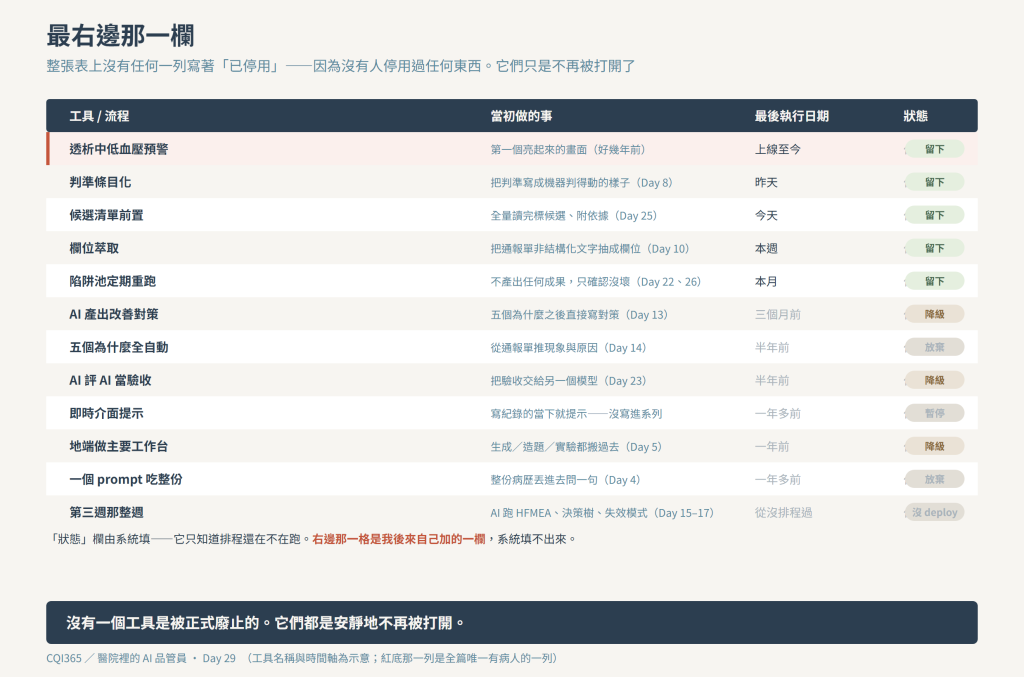Select the 一個 prompt 吃整份 row name
Image resolution: width=1024 pixels, height=677 pixels.
(126, 479)
